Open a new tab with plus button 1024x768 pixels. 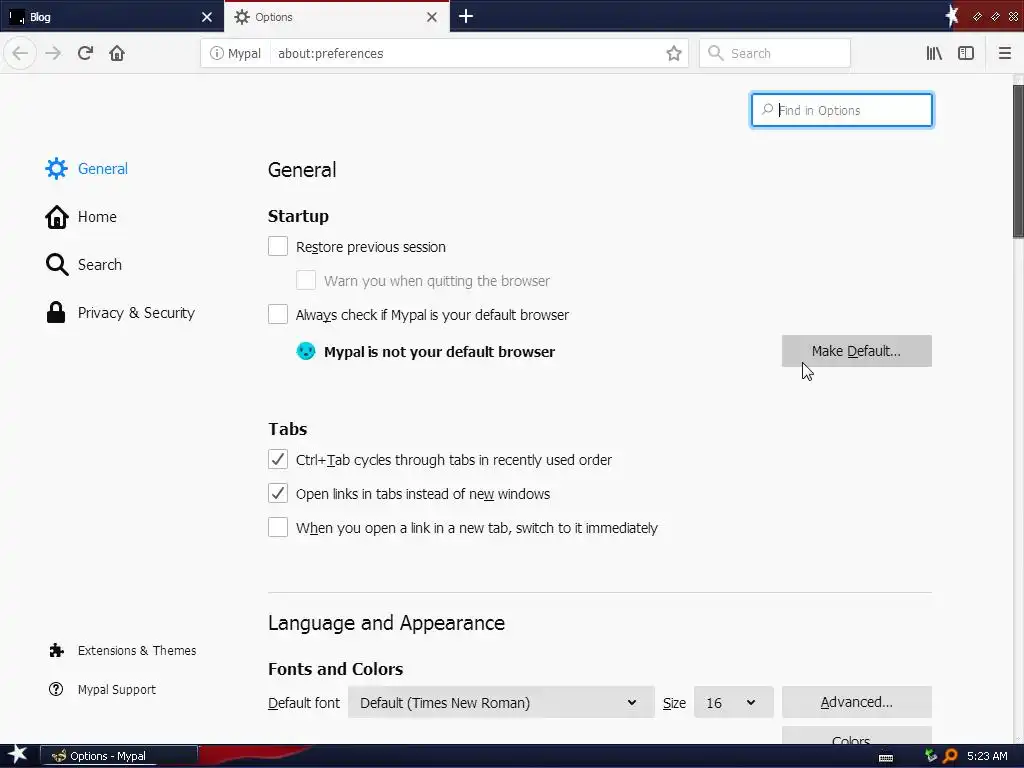tap(466, 16)
